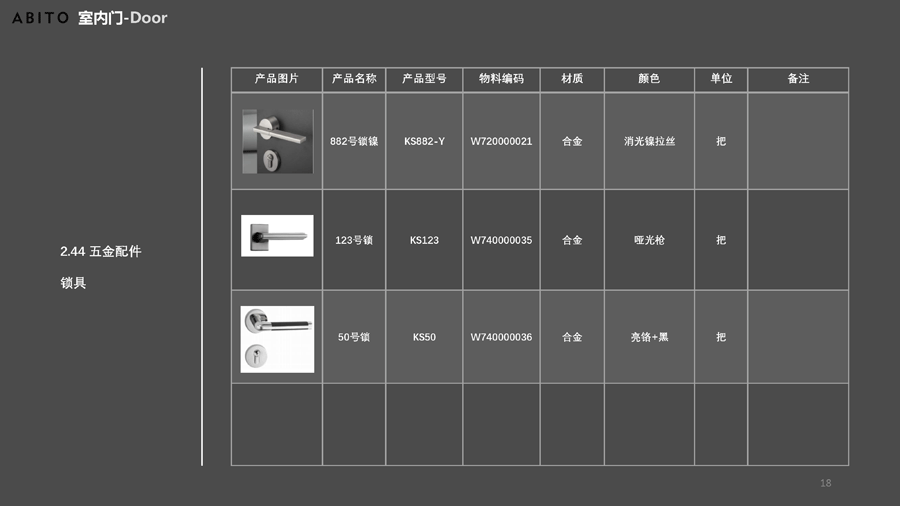Click the page number 18

(825, 483)
